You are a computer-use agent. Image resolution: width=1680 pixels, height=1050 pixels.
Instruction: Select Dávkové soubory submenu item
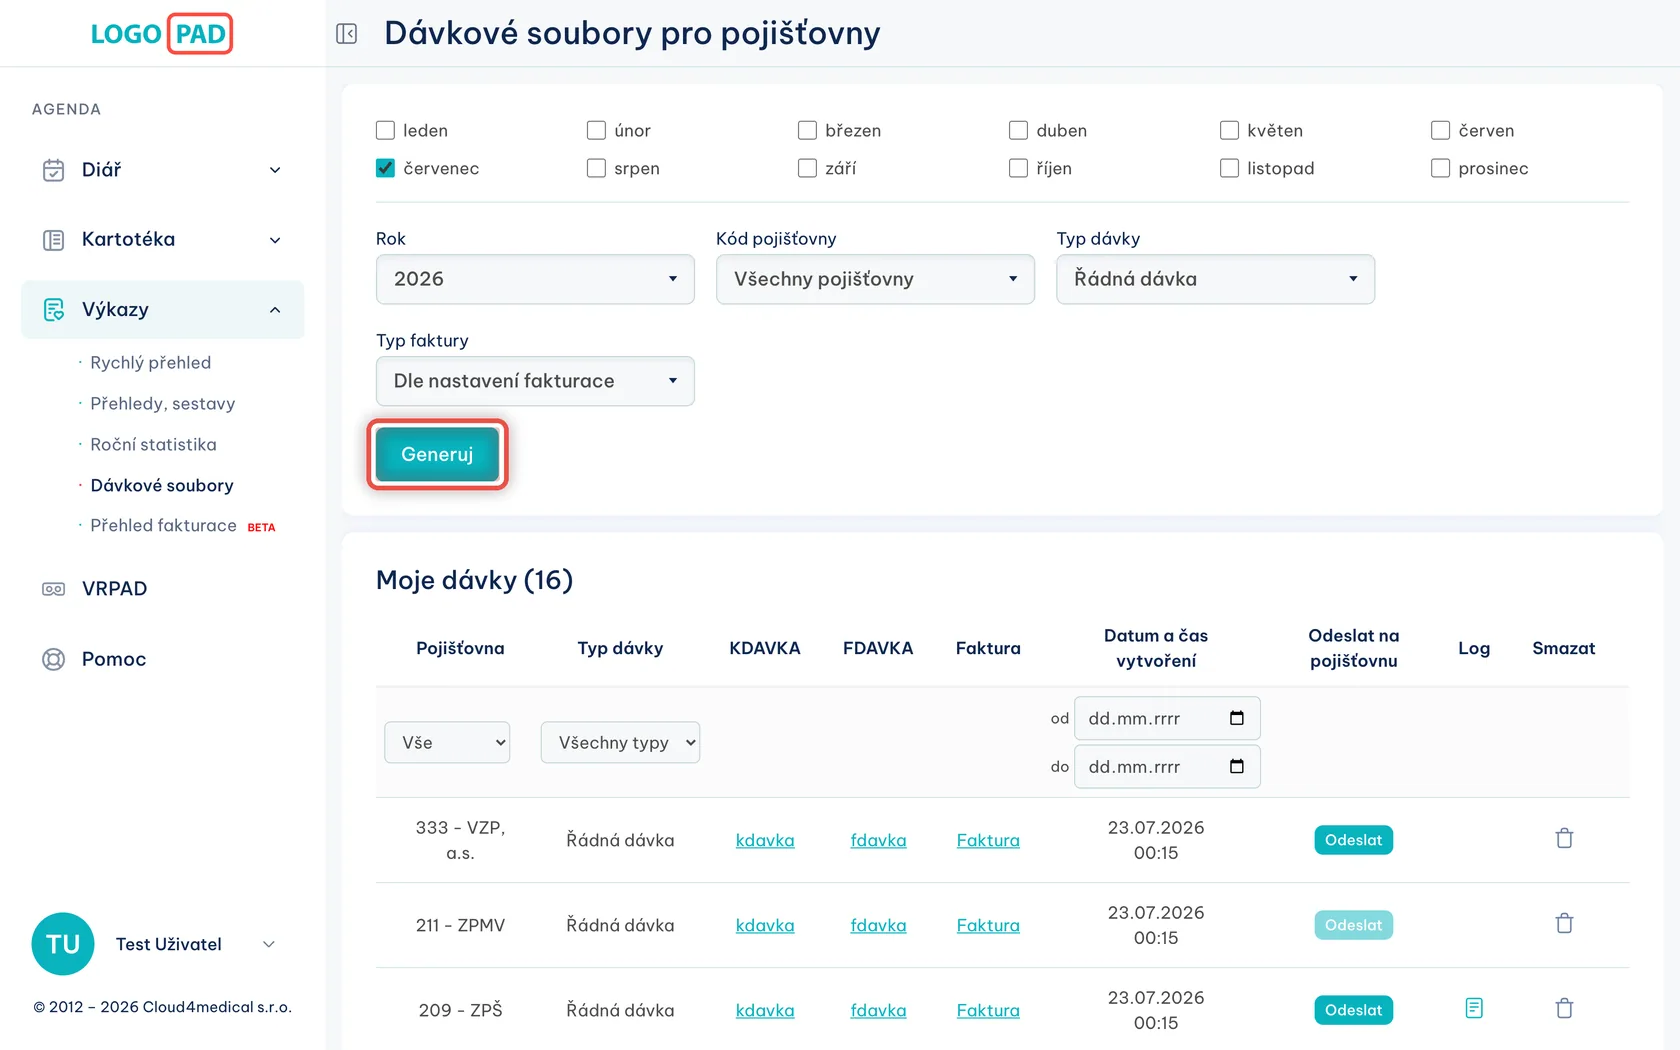162,485
